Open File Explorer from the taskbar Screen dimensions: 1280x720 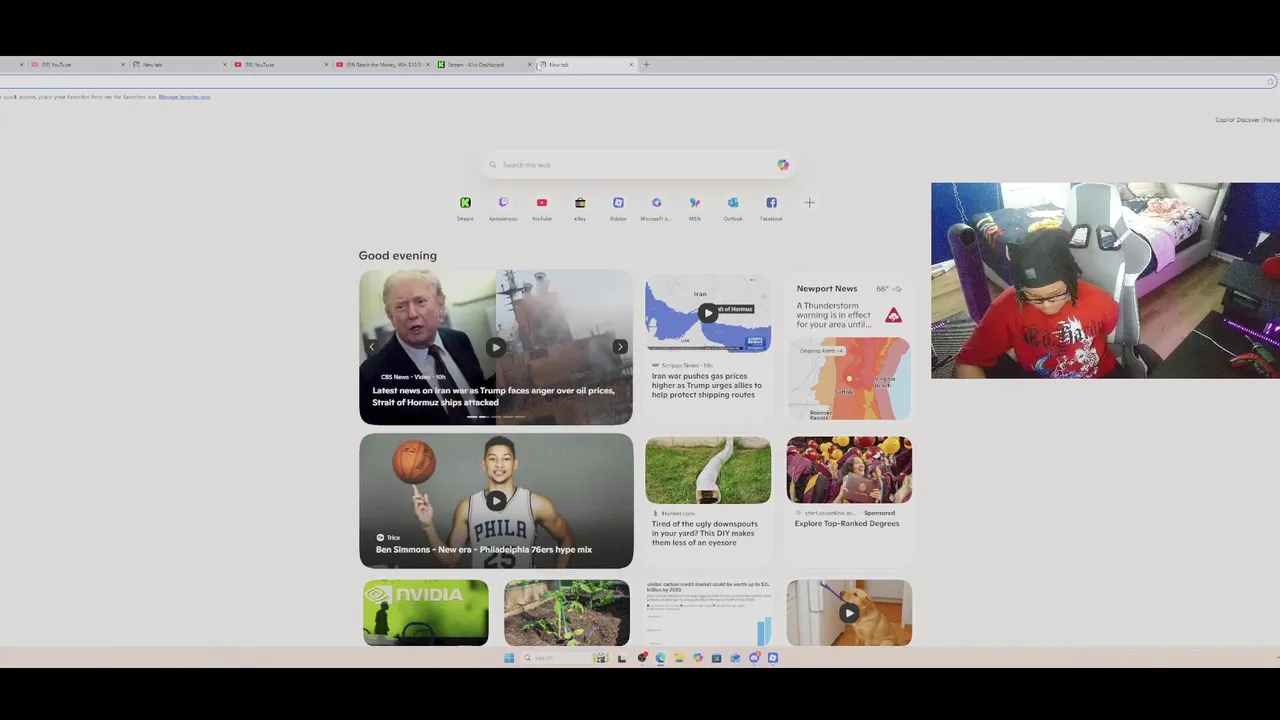pyautogui.click(x=679, y=658)
